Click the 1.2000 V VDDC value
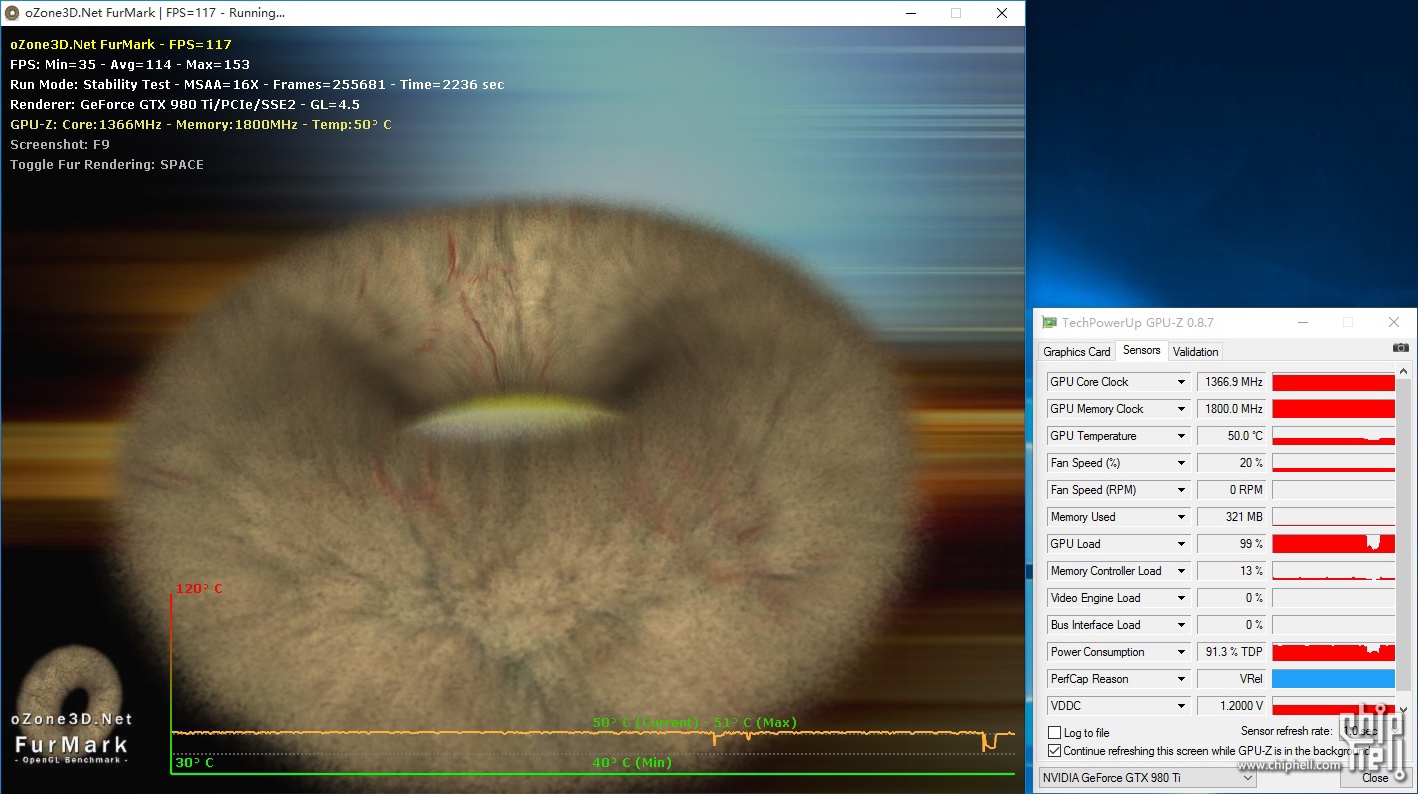The image size is (1418, 794). [x=1232, y=706]
